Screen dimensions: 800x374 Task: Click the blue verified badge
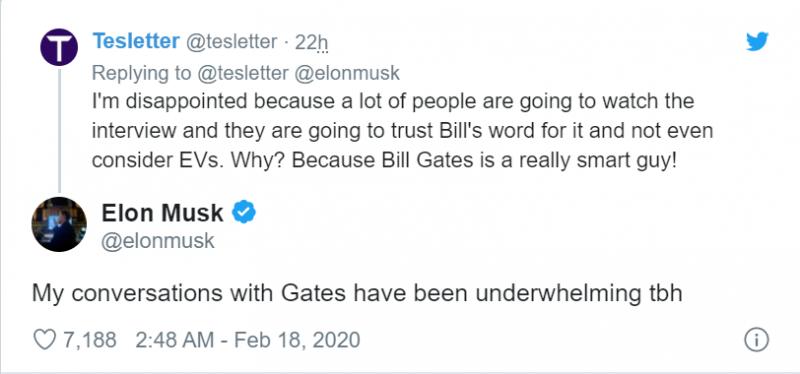(244, 212)
